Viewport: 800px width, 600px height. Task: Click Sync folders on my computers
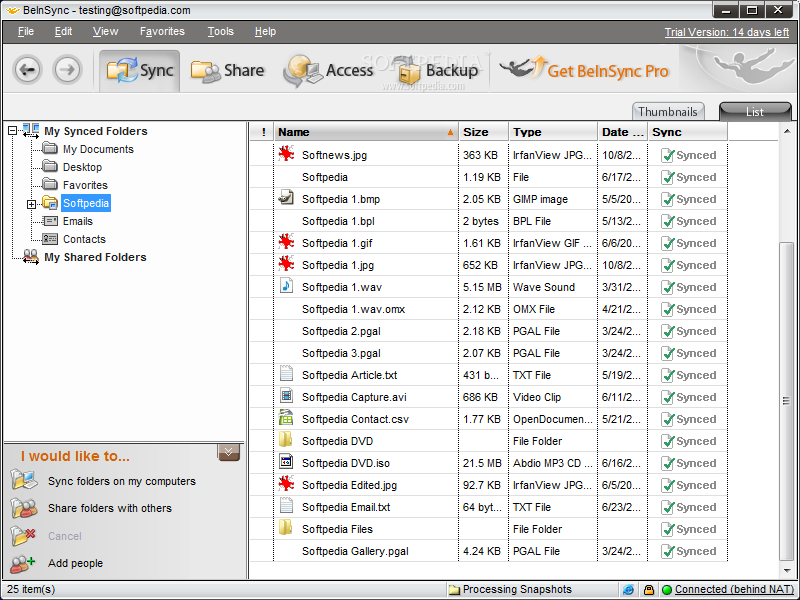click(121, 481)
